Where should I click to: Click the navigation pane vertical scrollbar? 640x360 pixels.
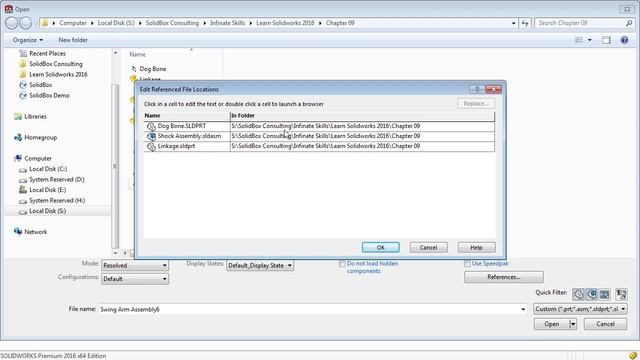click(x=115, y=166)
